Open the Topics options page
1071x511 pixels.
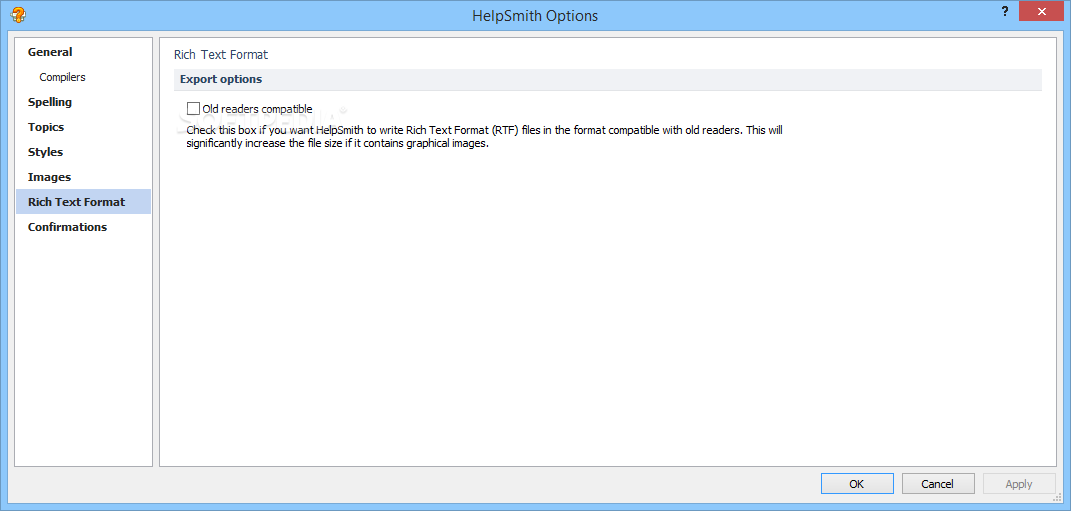coord(83,127)
